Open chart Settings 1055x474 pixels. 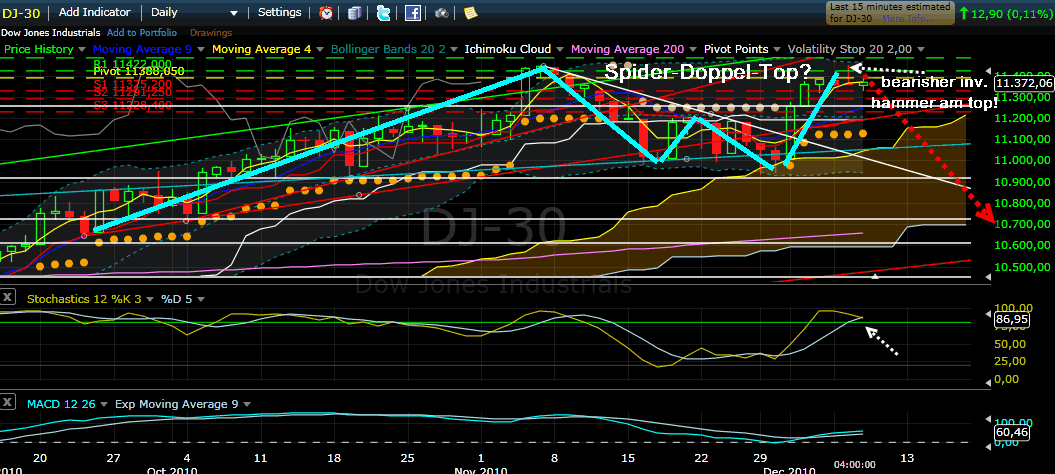[280, 12]
